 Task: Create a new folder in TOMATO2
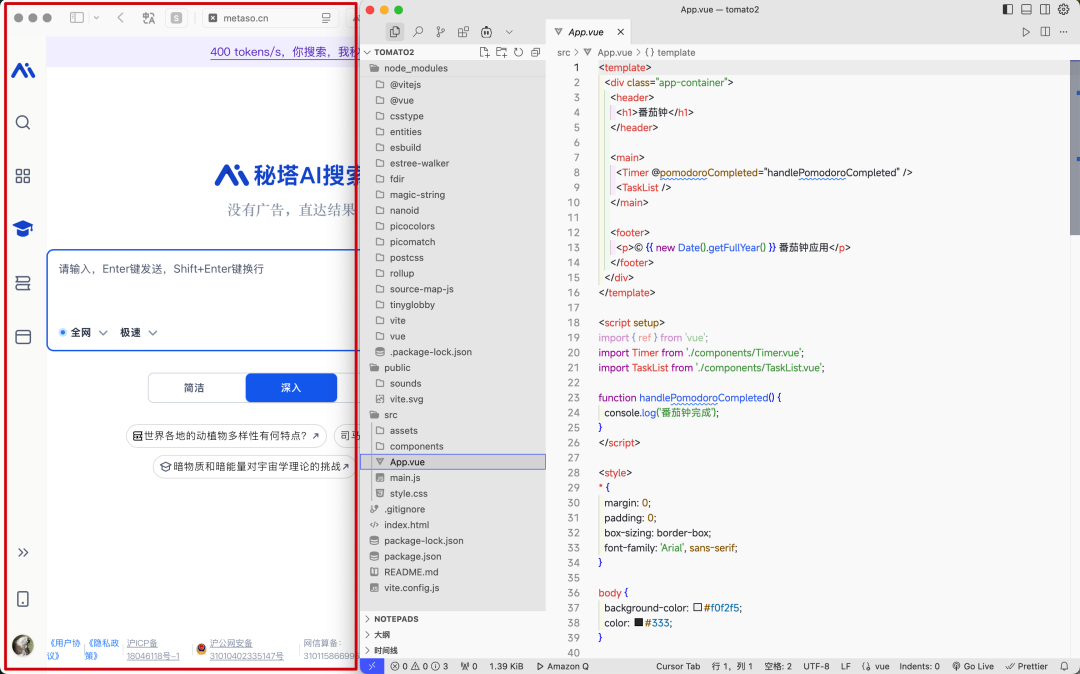tap(501, 52)
